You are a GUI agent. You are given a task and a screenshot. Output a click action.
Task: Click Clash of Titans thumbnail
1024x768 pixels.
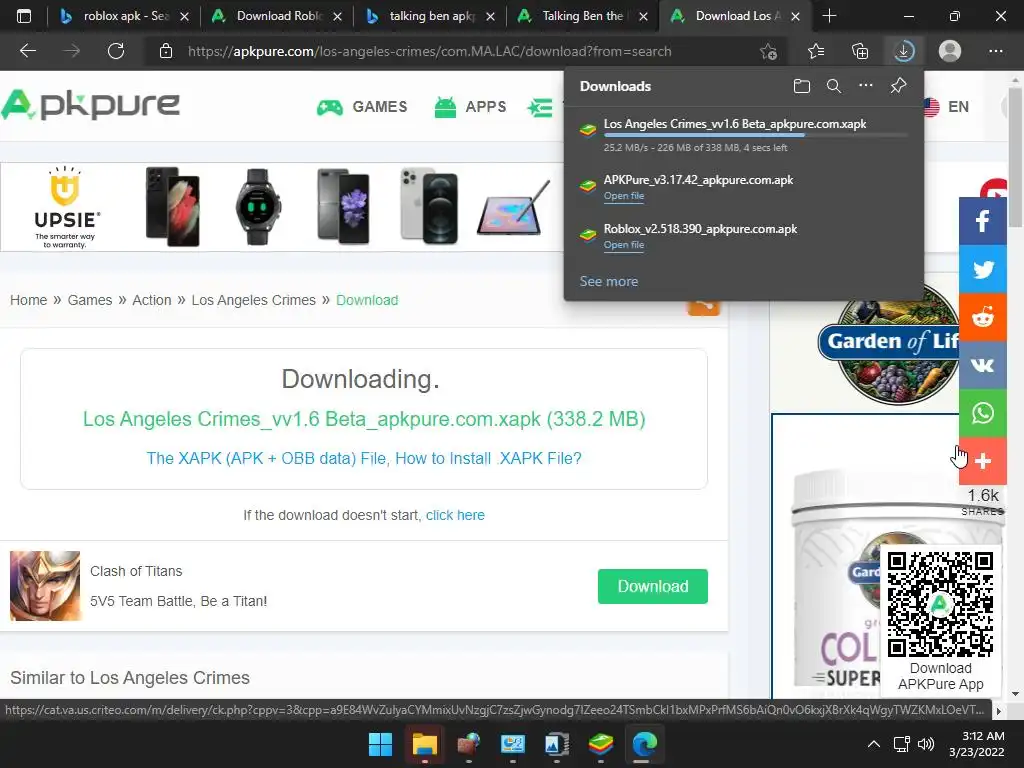click(x=45, y=586)
